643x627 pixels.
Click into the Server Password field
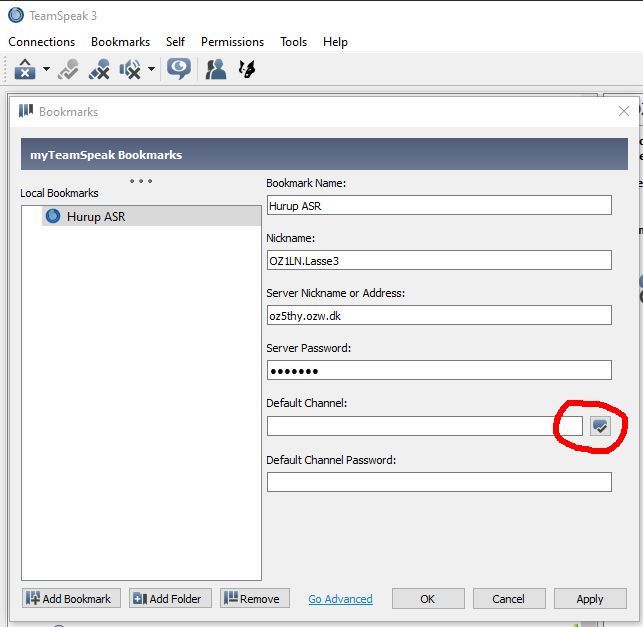pyautogui.click(x=439, y=370)
